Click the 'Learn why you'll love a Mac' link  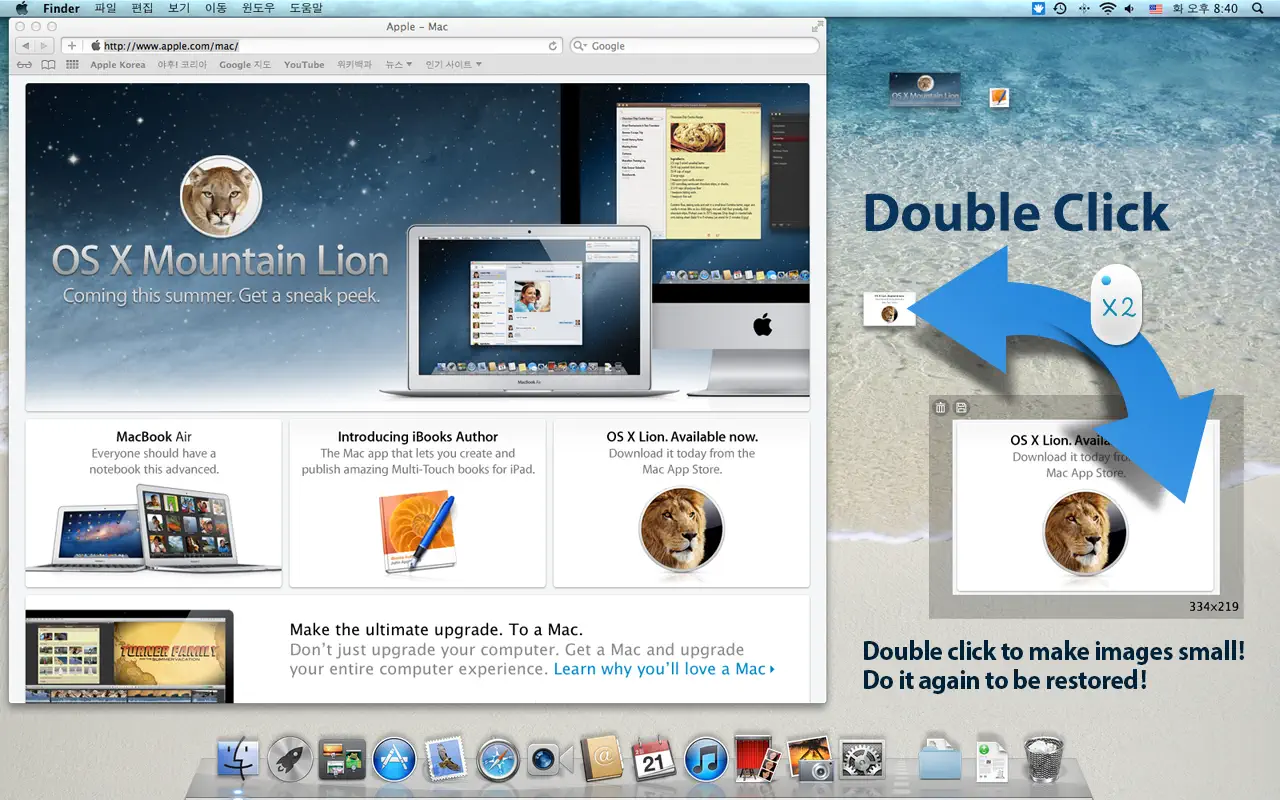tap(664, 669)
